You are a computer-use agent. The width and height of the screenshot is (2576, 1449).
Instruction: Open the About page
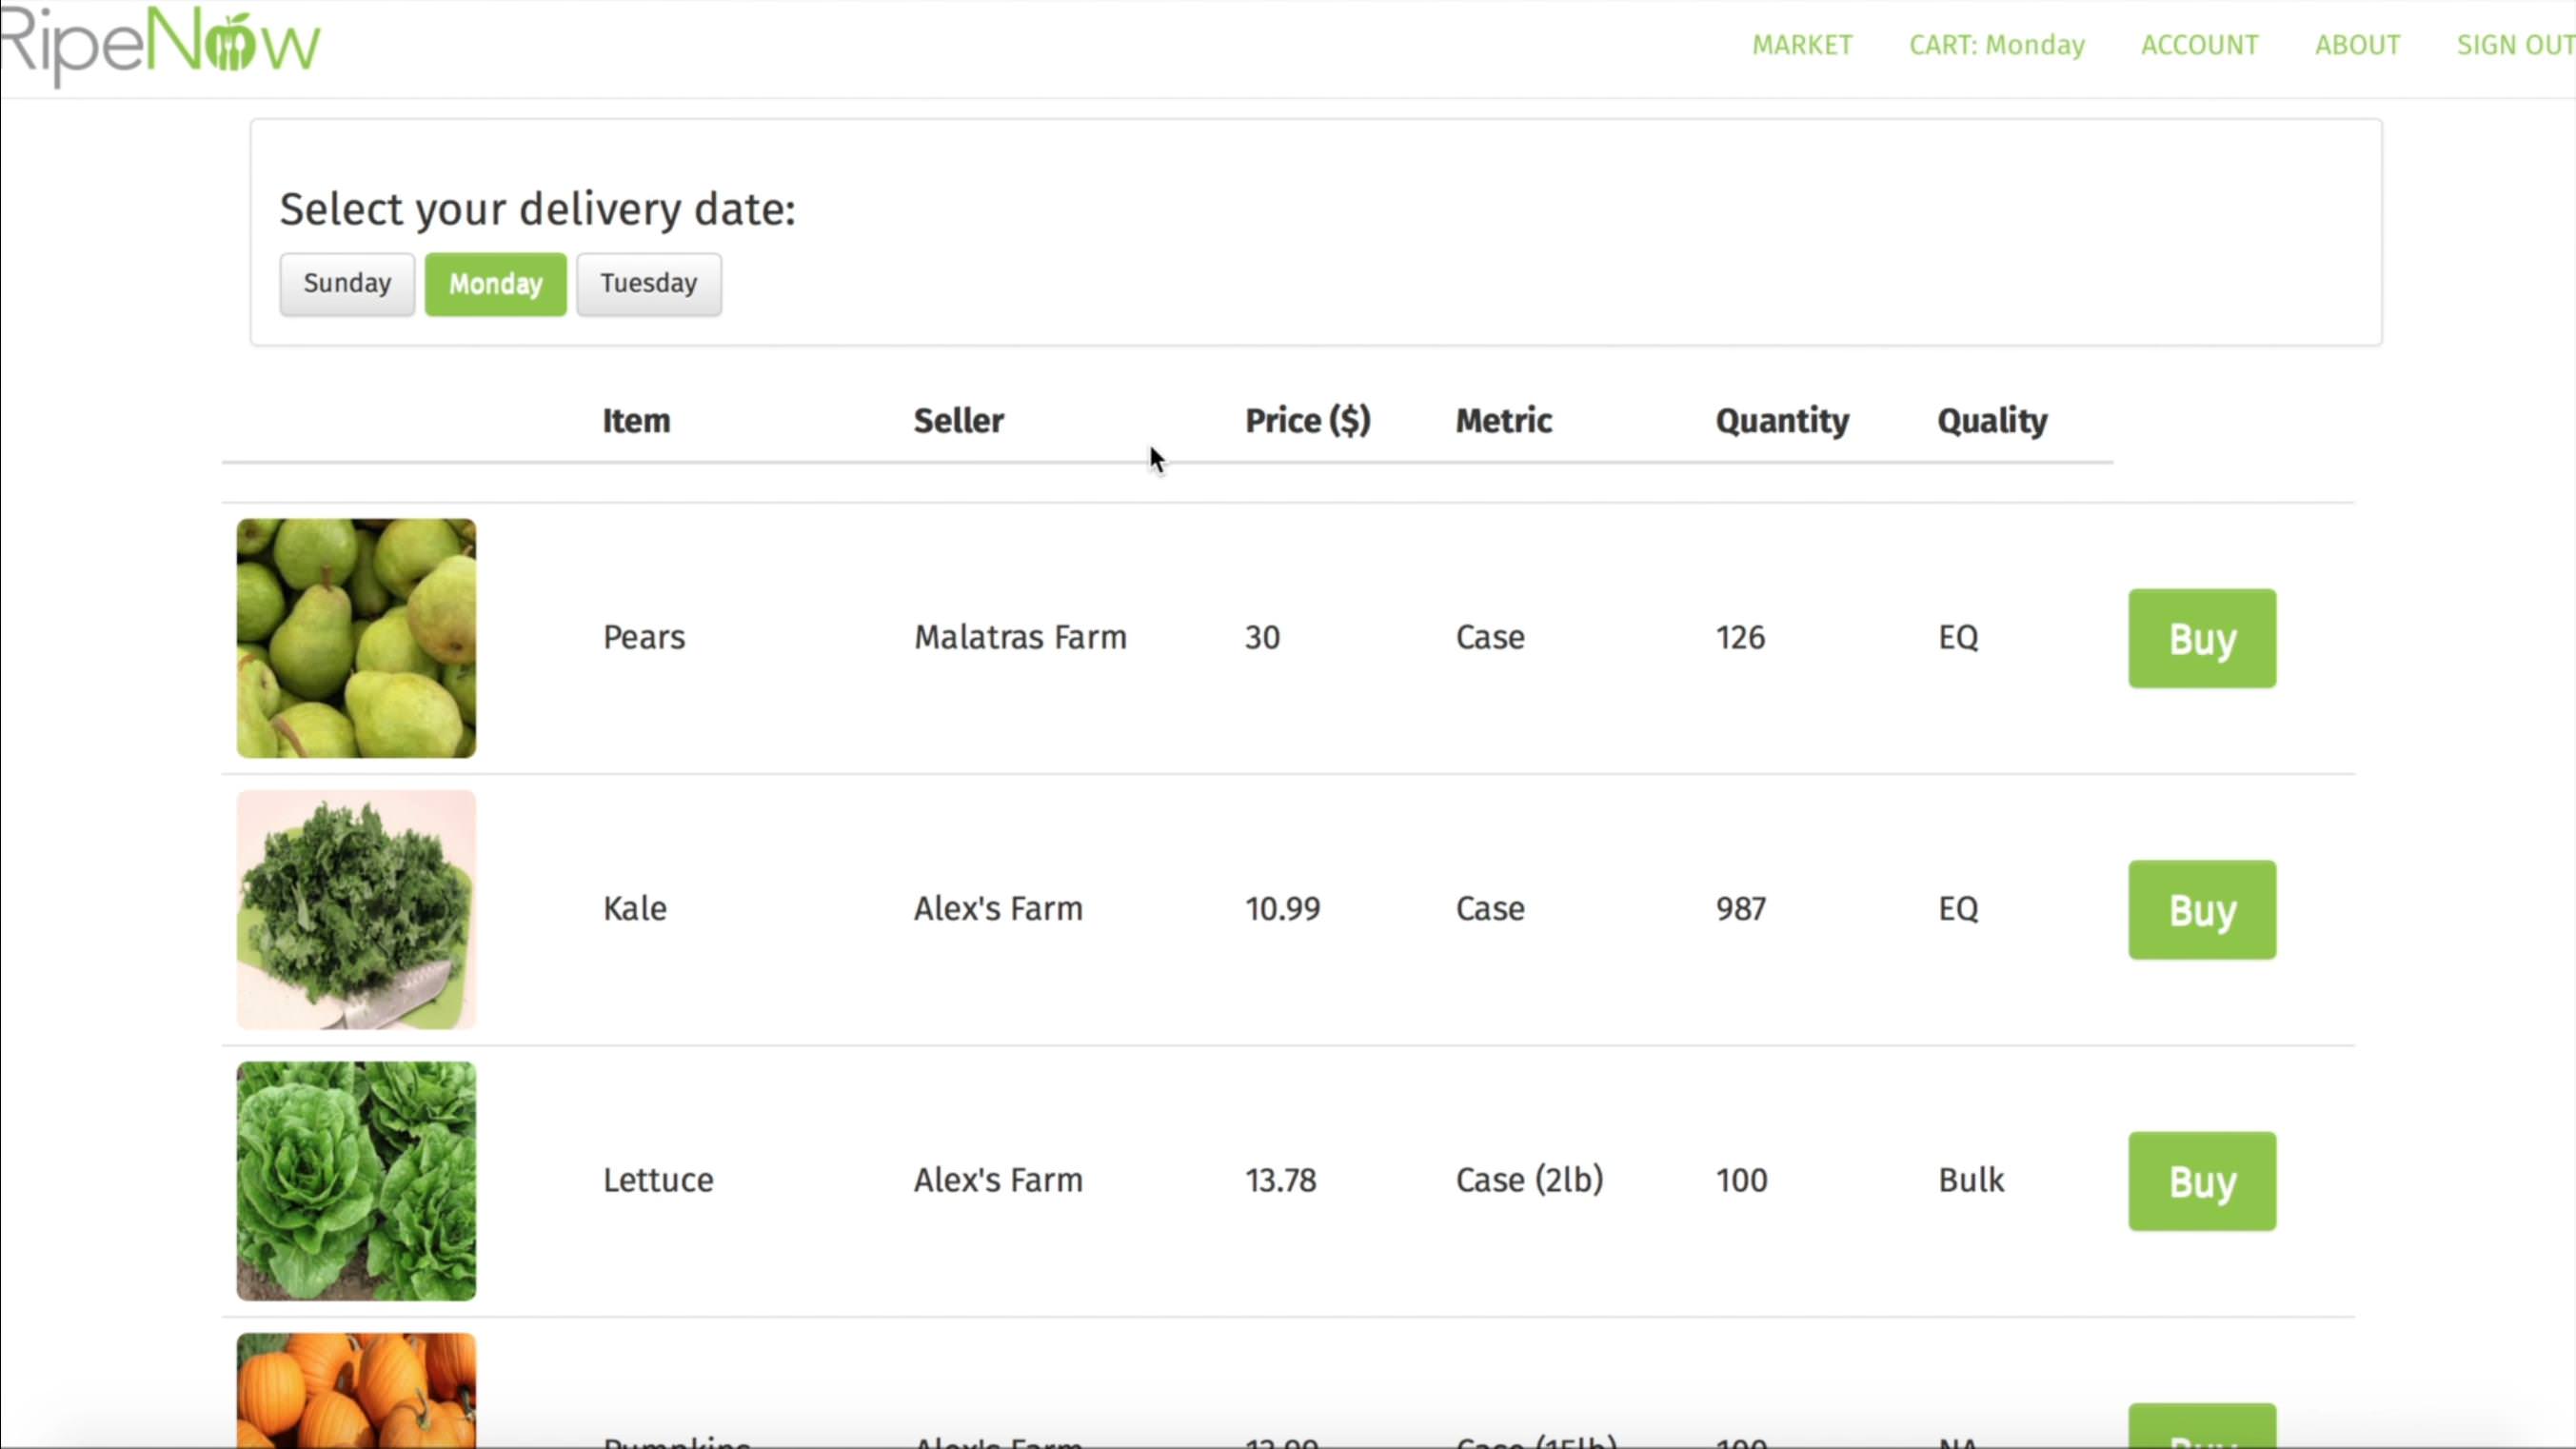pyautogui.click(x=2357, y=45)
